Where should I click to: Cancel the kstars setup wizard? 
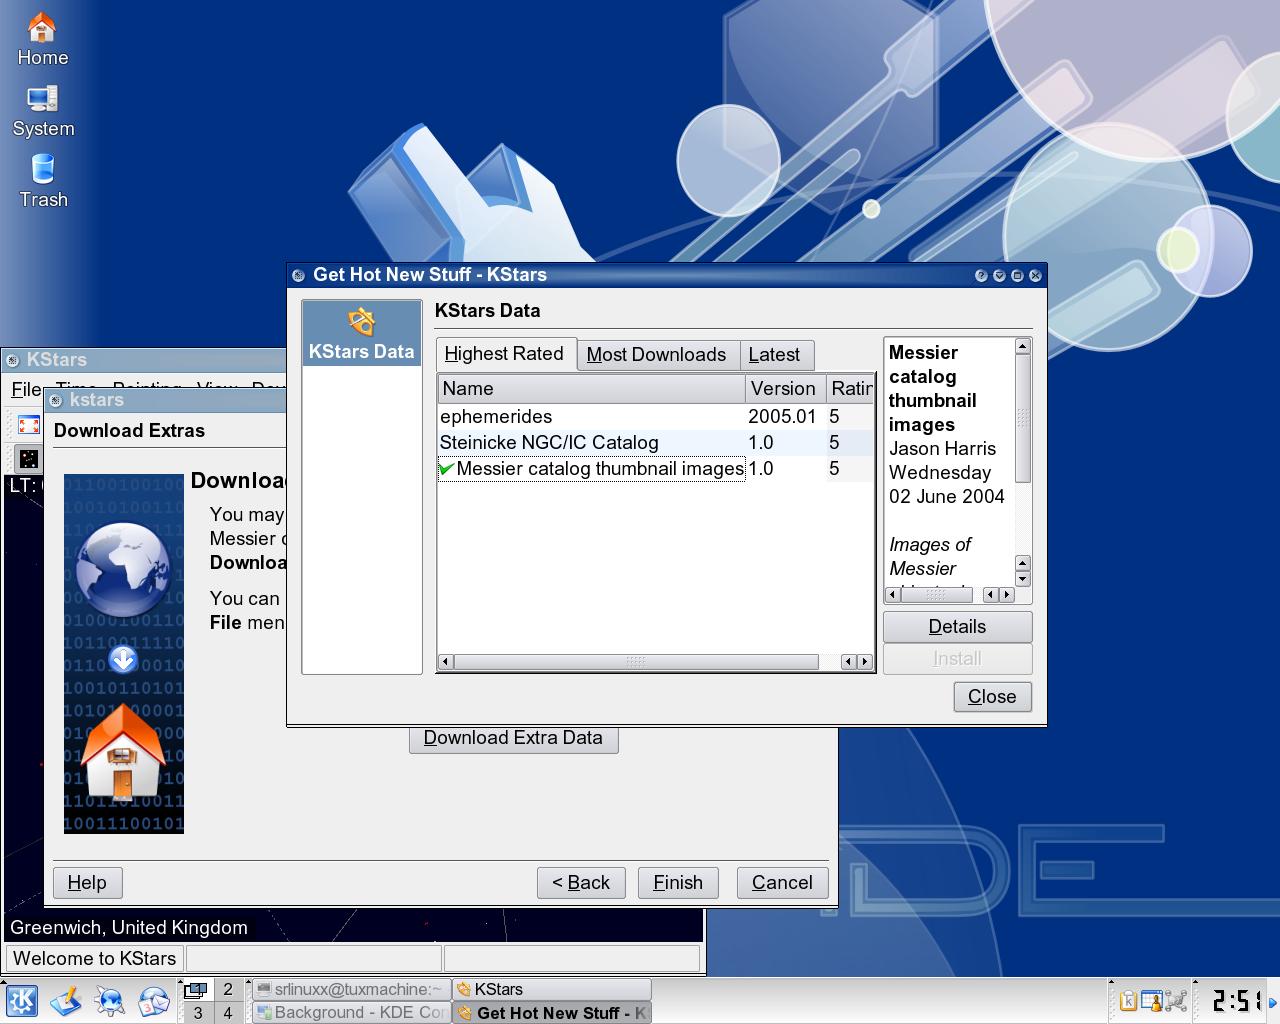coord(782,883)
